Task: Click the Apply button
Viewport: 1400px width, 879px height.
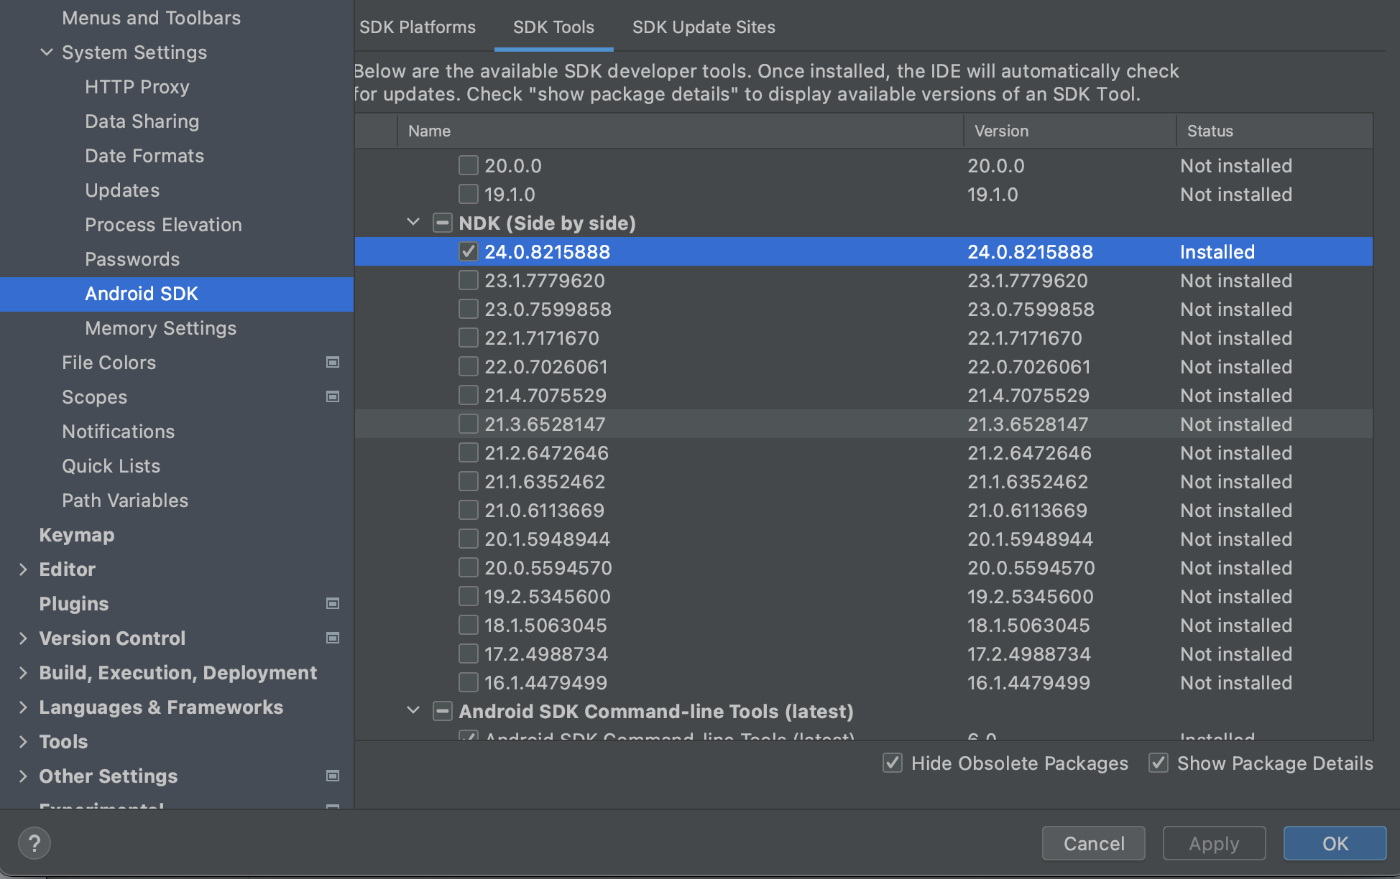Action: 1214,843
